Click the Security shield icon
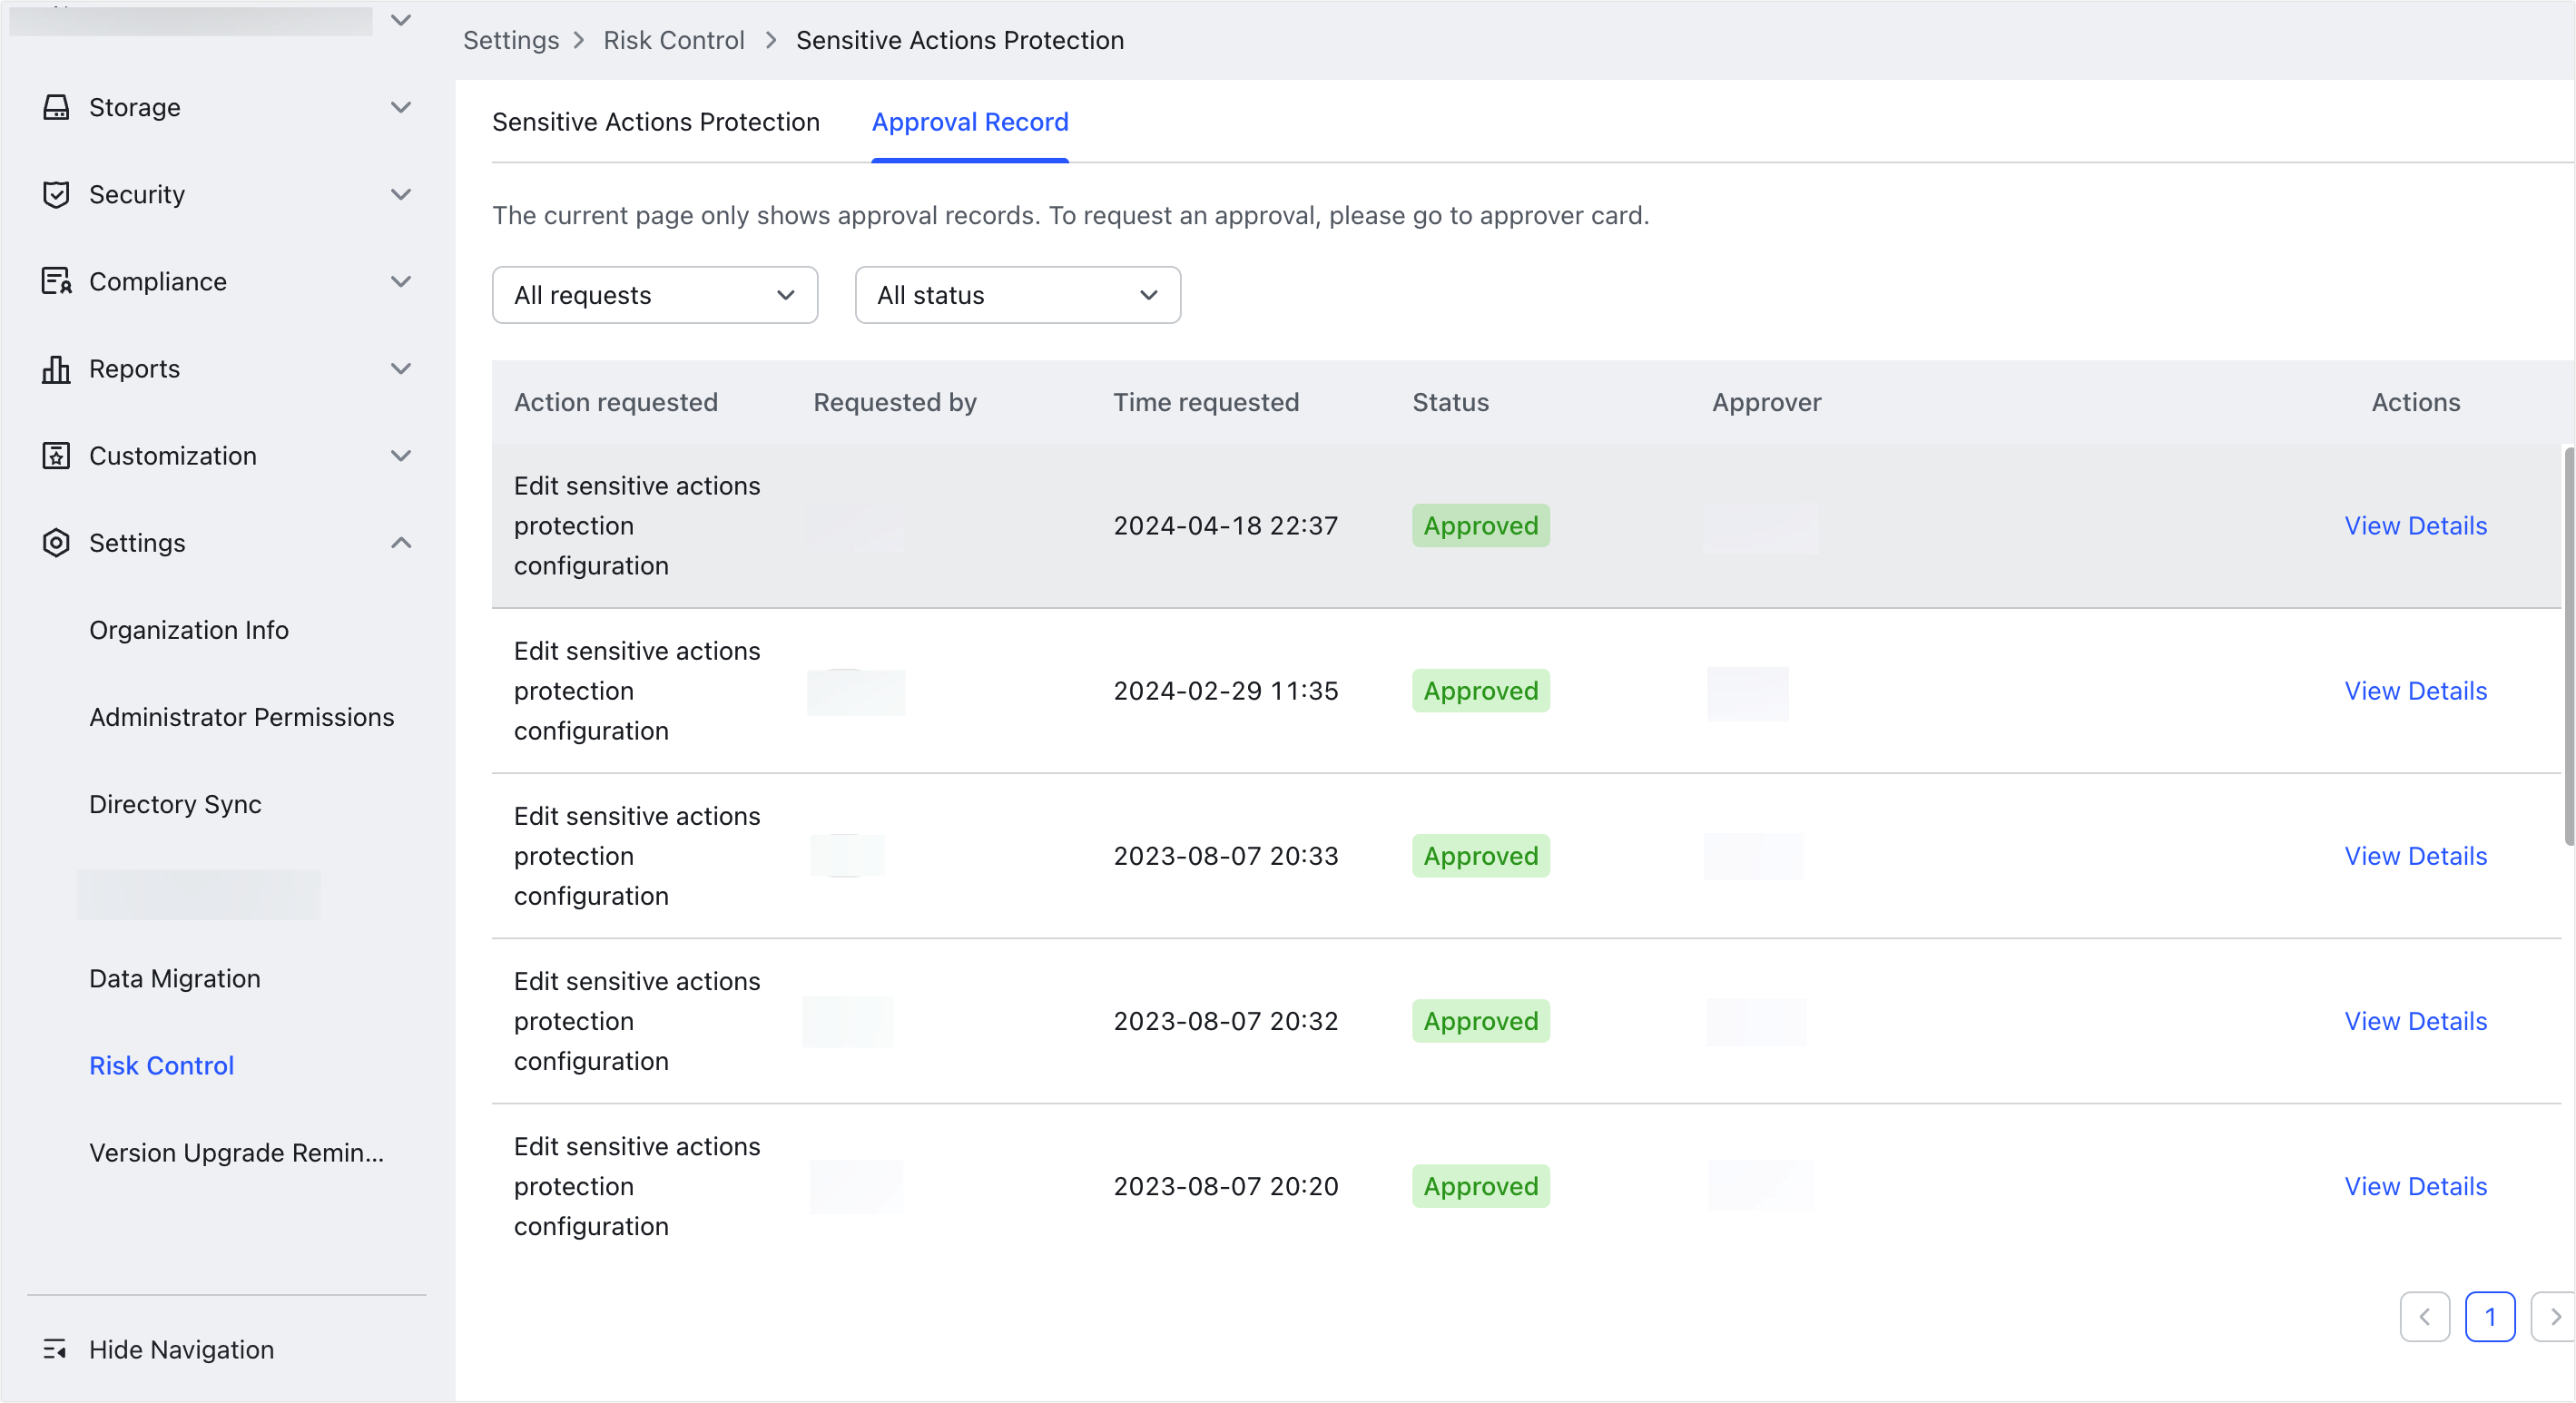The height and width of the screenshot is (1403, 2576). tap(56, 194)
